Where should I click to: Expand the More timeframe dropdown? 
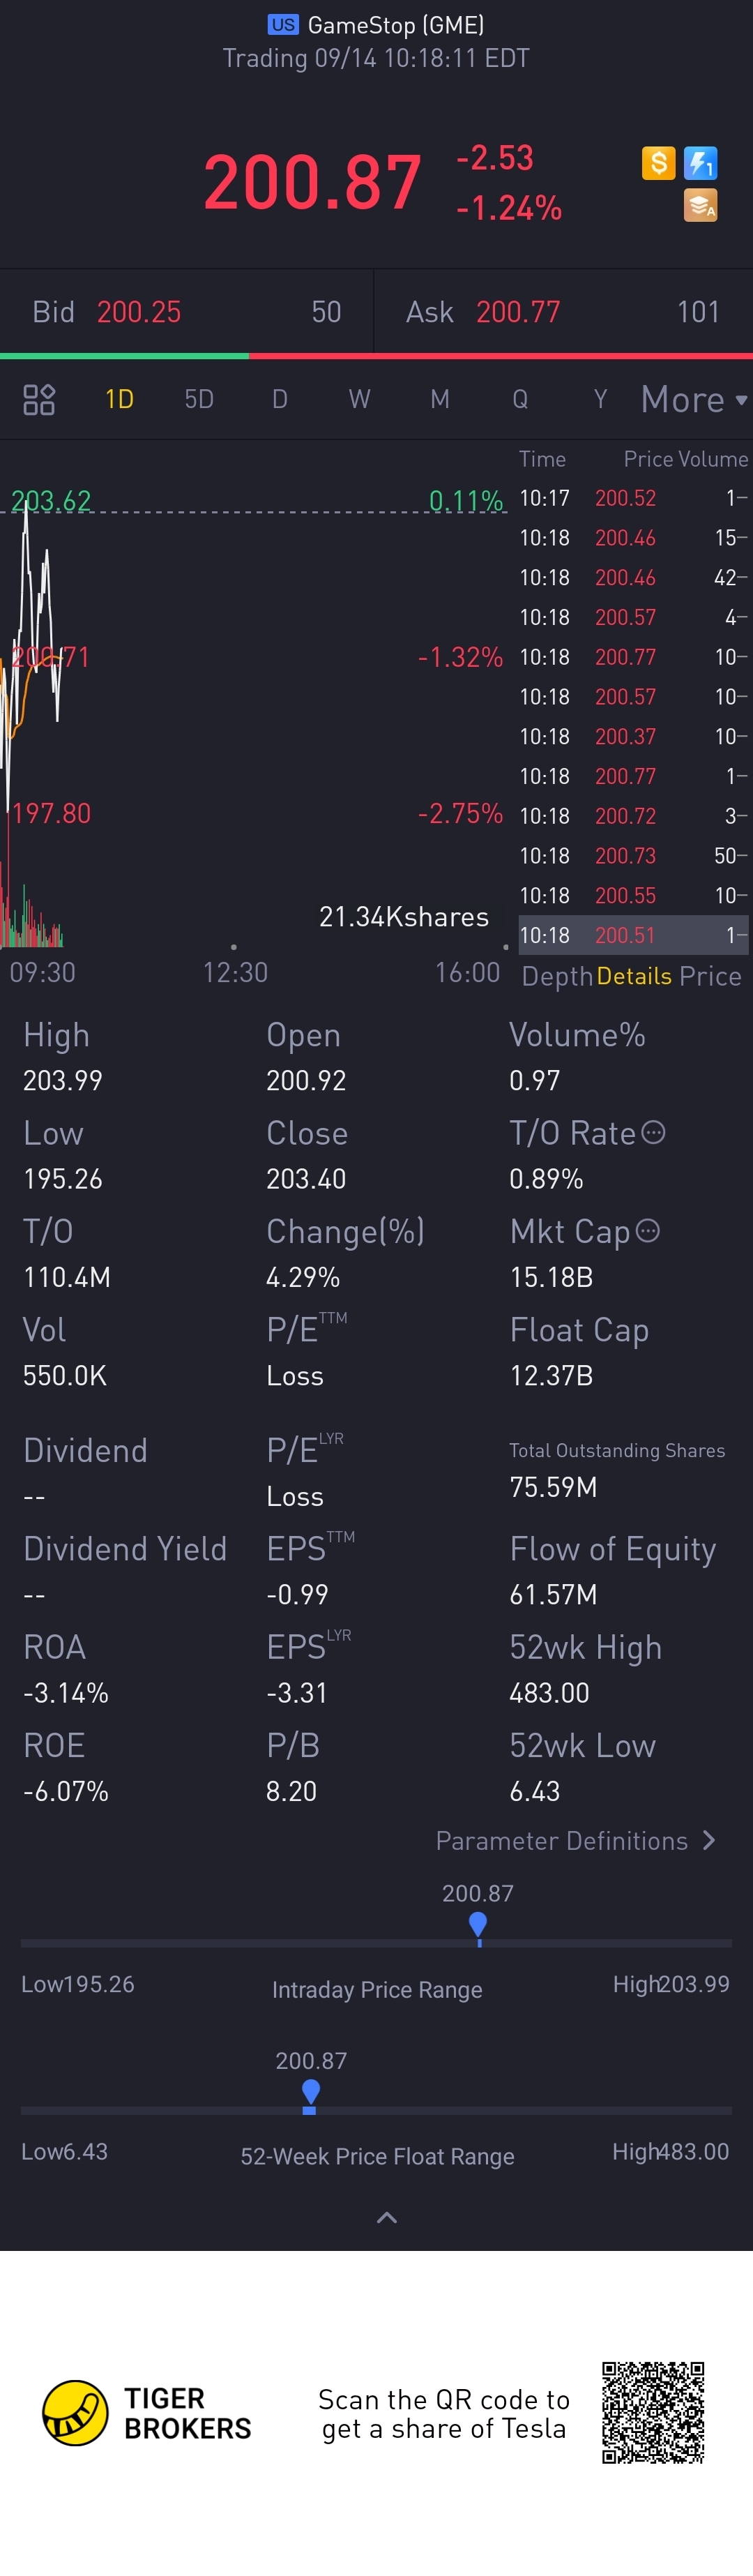(x=694, y=399)
